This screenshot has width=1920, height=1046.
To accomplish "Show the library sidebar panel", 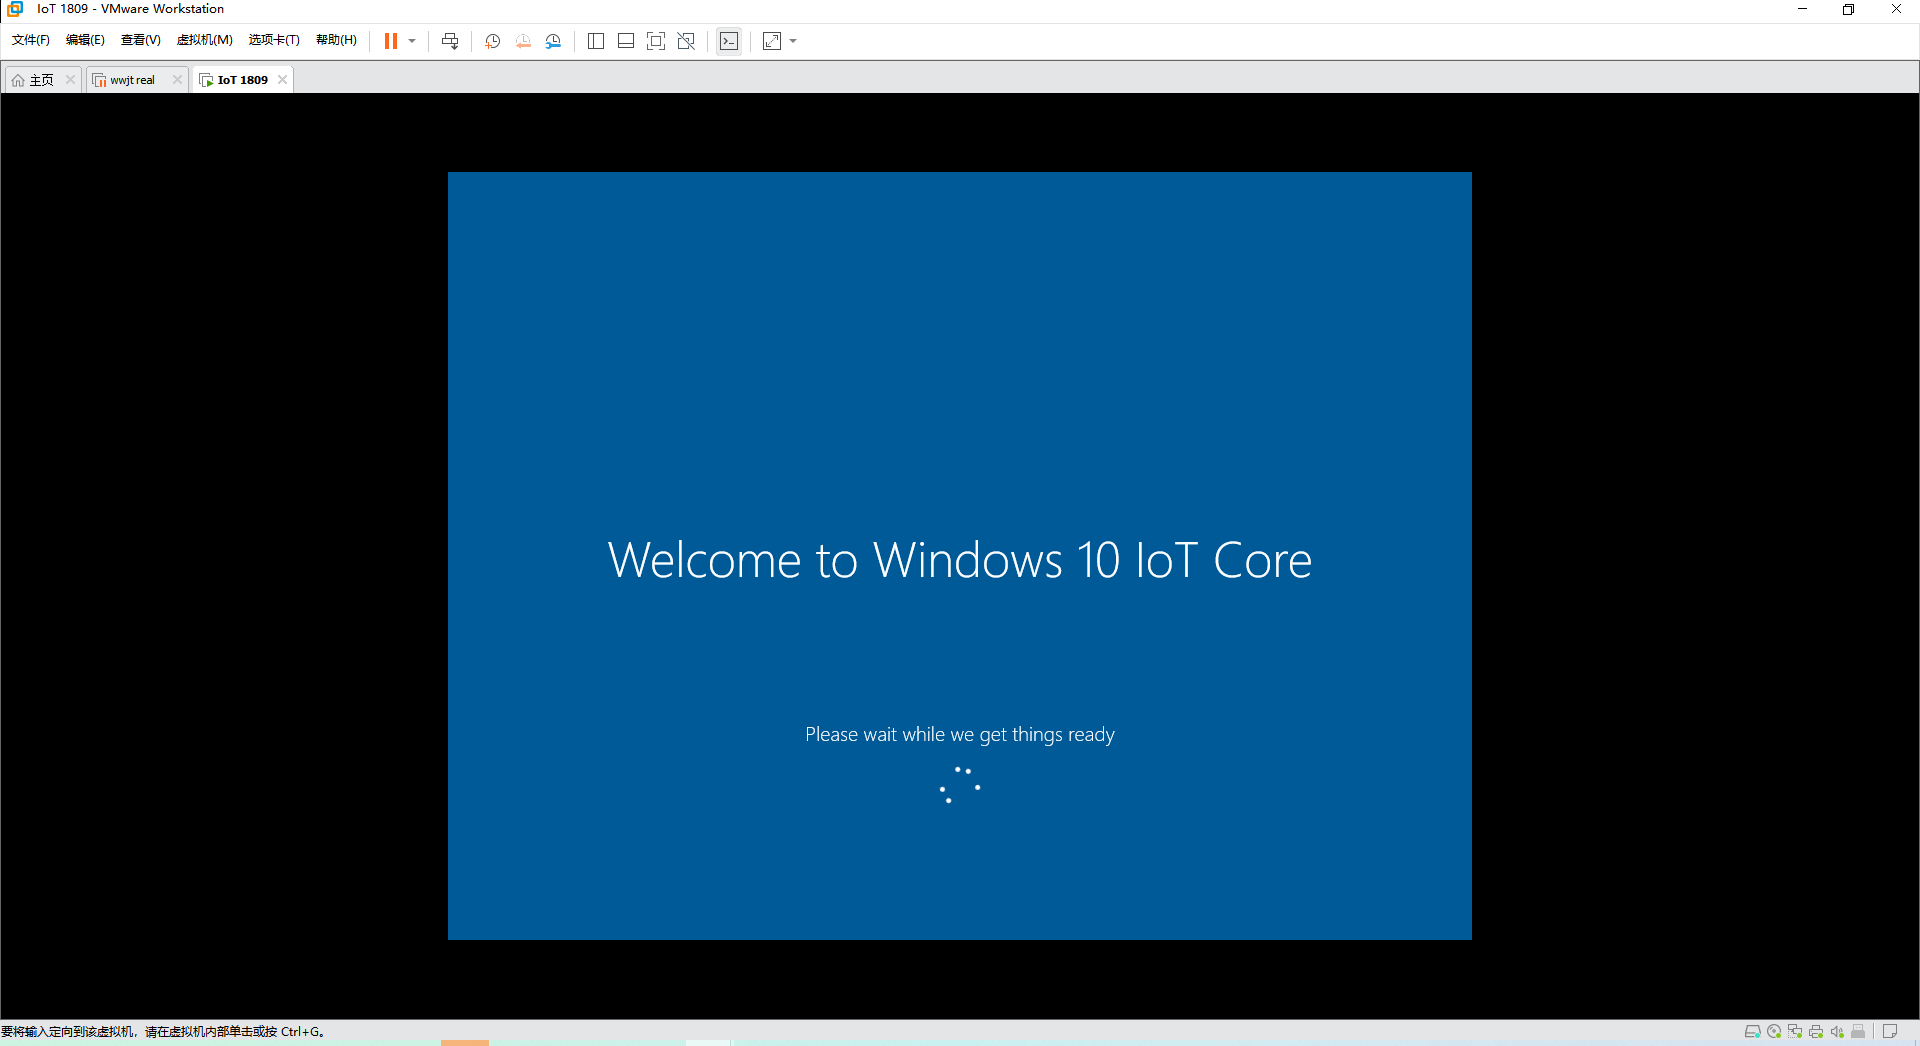I will [596, 41].
